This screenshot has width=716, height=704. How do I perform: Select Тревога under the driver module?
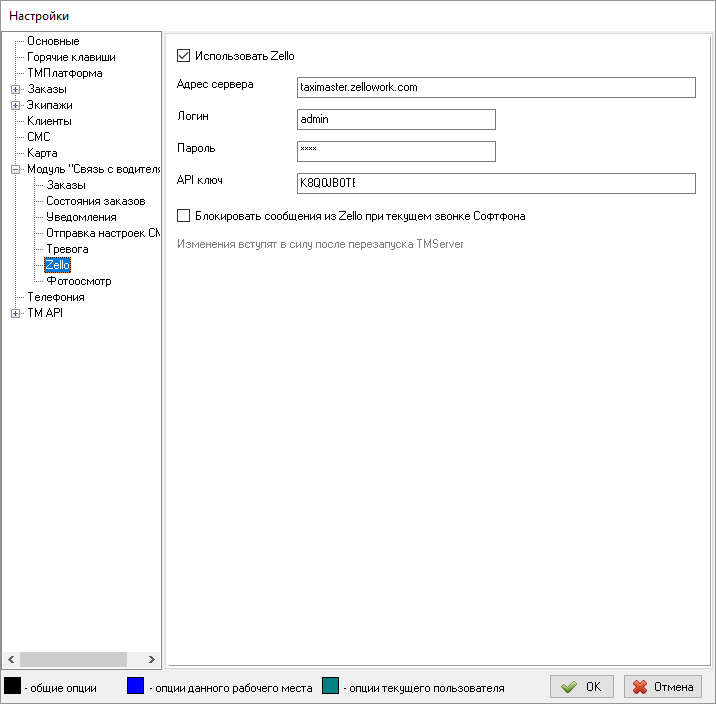point(67,249)
